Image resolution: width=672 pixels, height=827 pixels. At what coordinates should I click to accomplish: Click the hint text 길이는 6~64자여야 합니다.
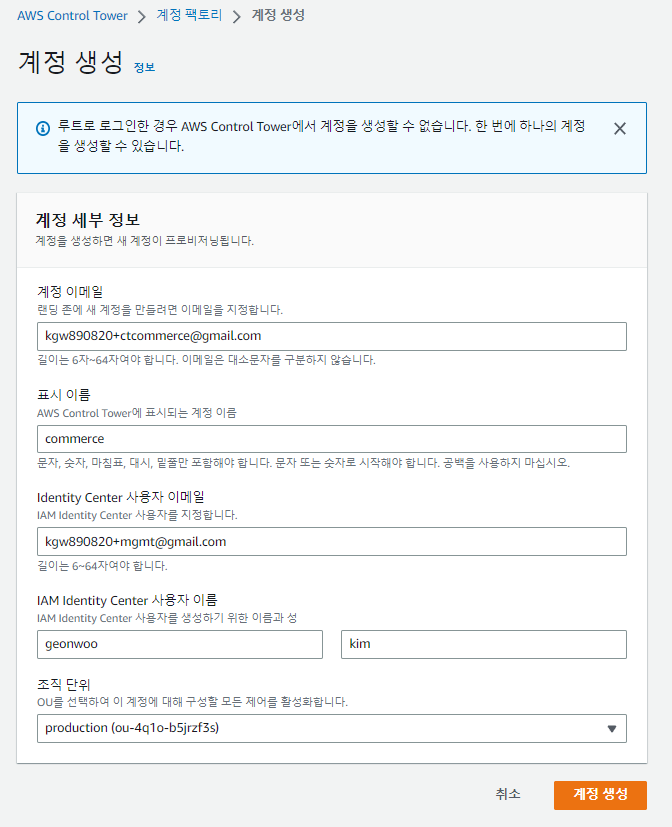click(102, 566)
